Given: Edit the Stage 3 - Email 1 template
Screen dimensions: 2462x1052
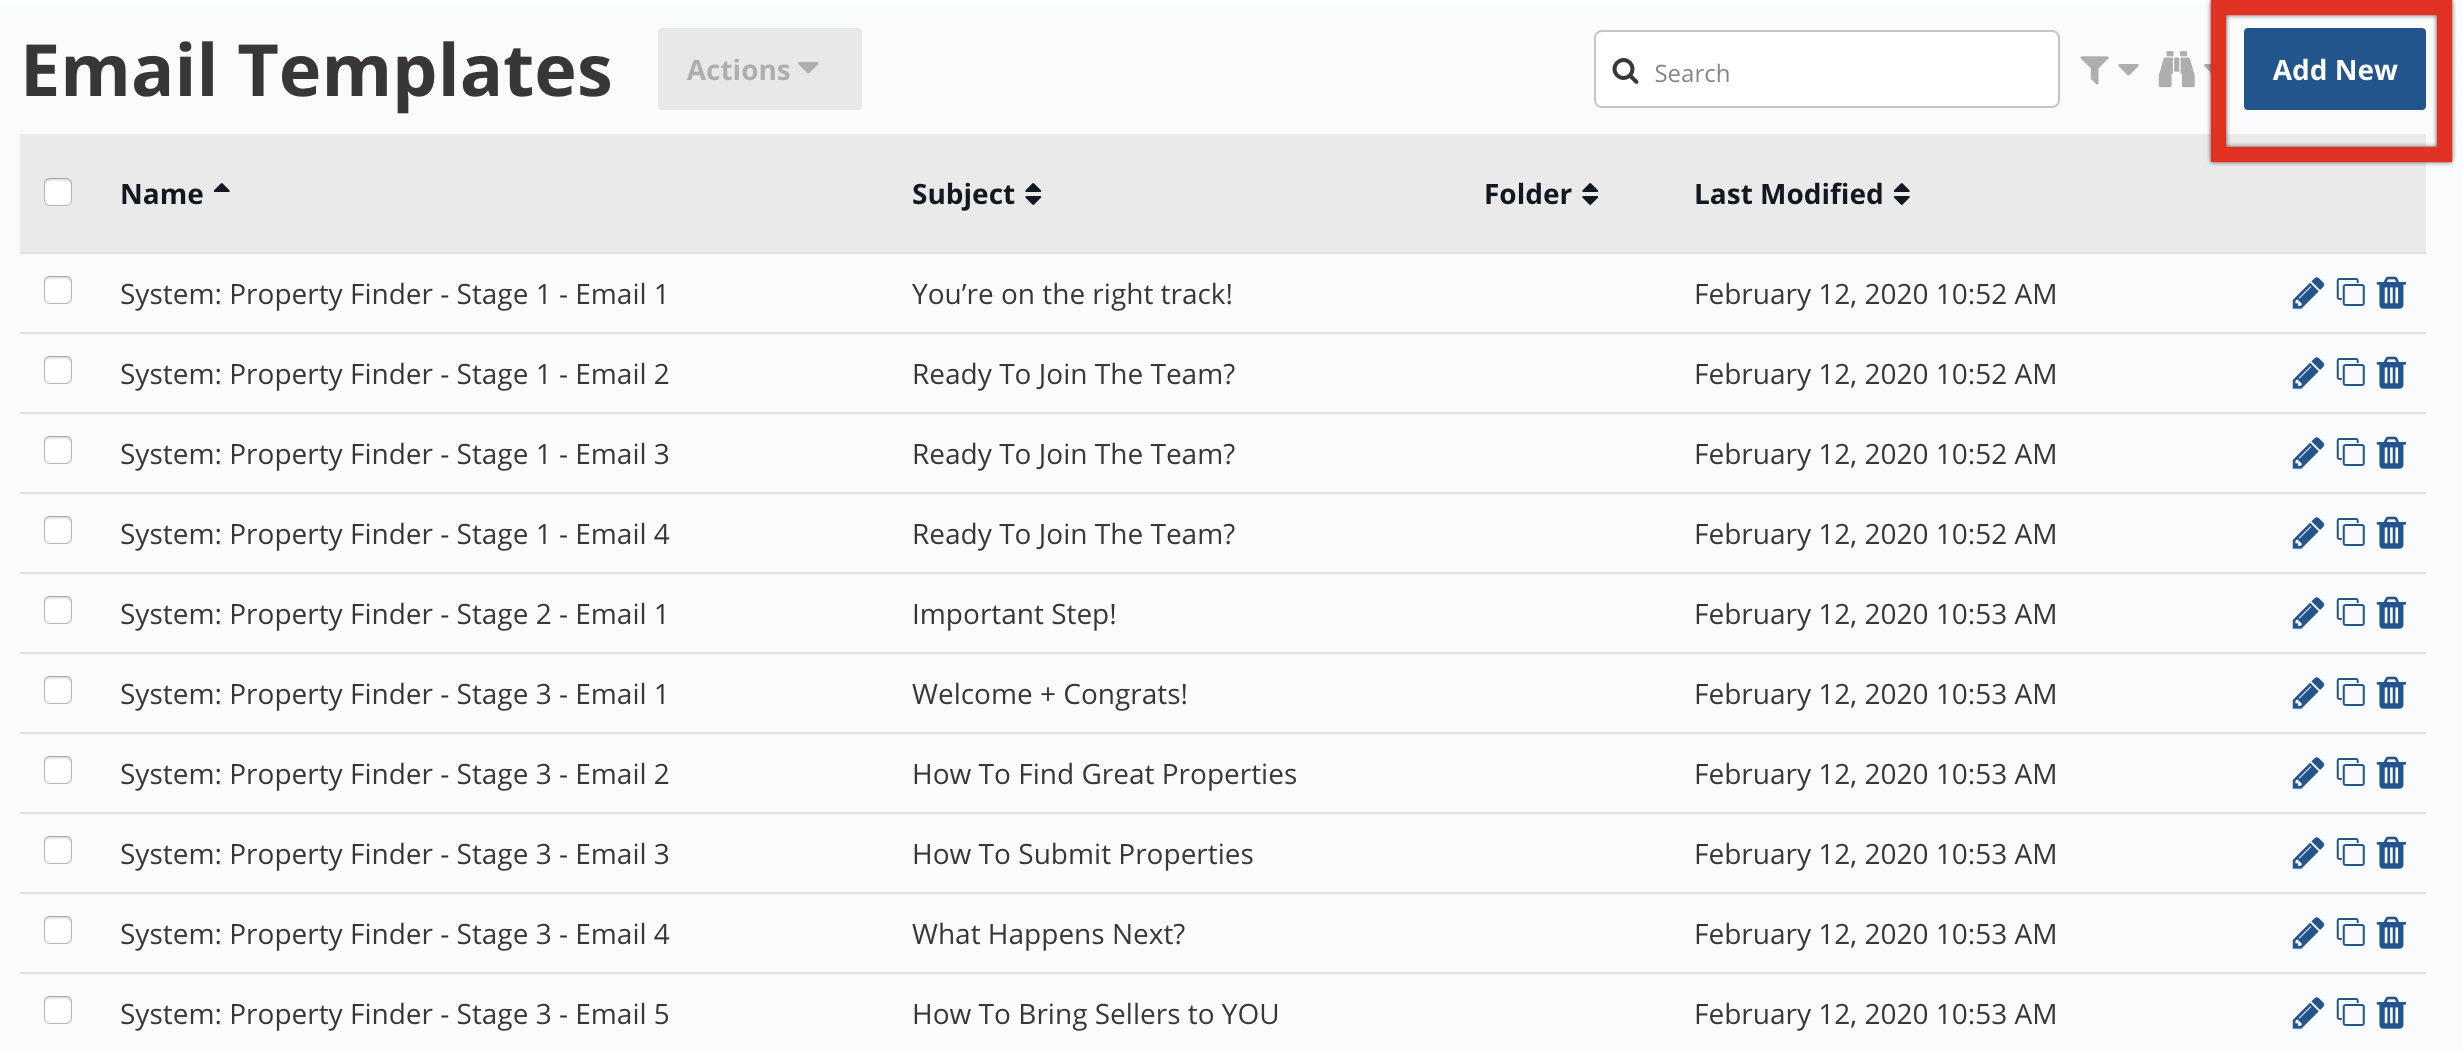Looking at the screenshot, I should [2307, 694].
